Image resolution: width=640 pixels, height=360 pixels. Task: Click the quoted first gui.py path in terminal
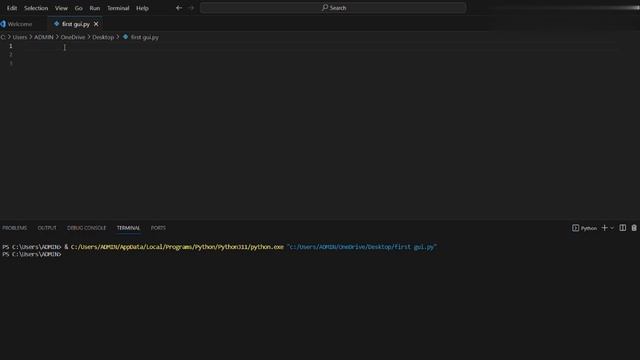click(362, 247)
